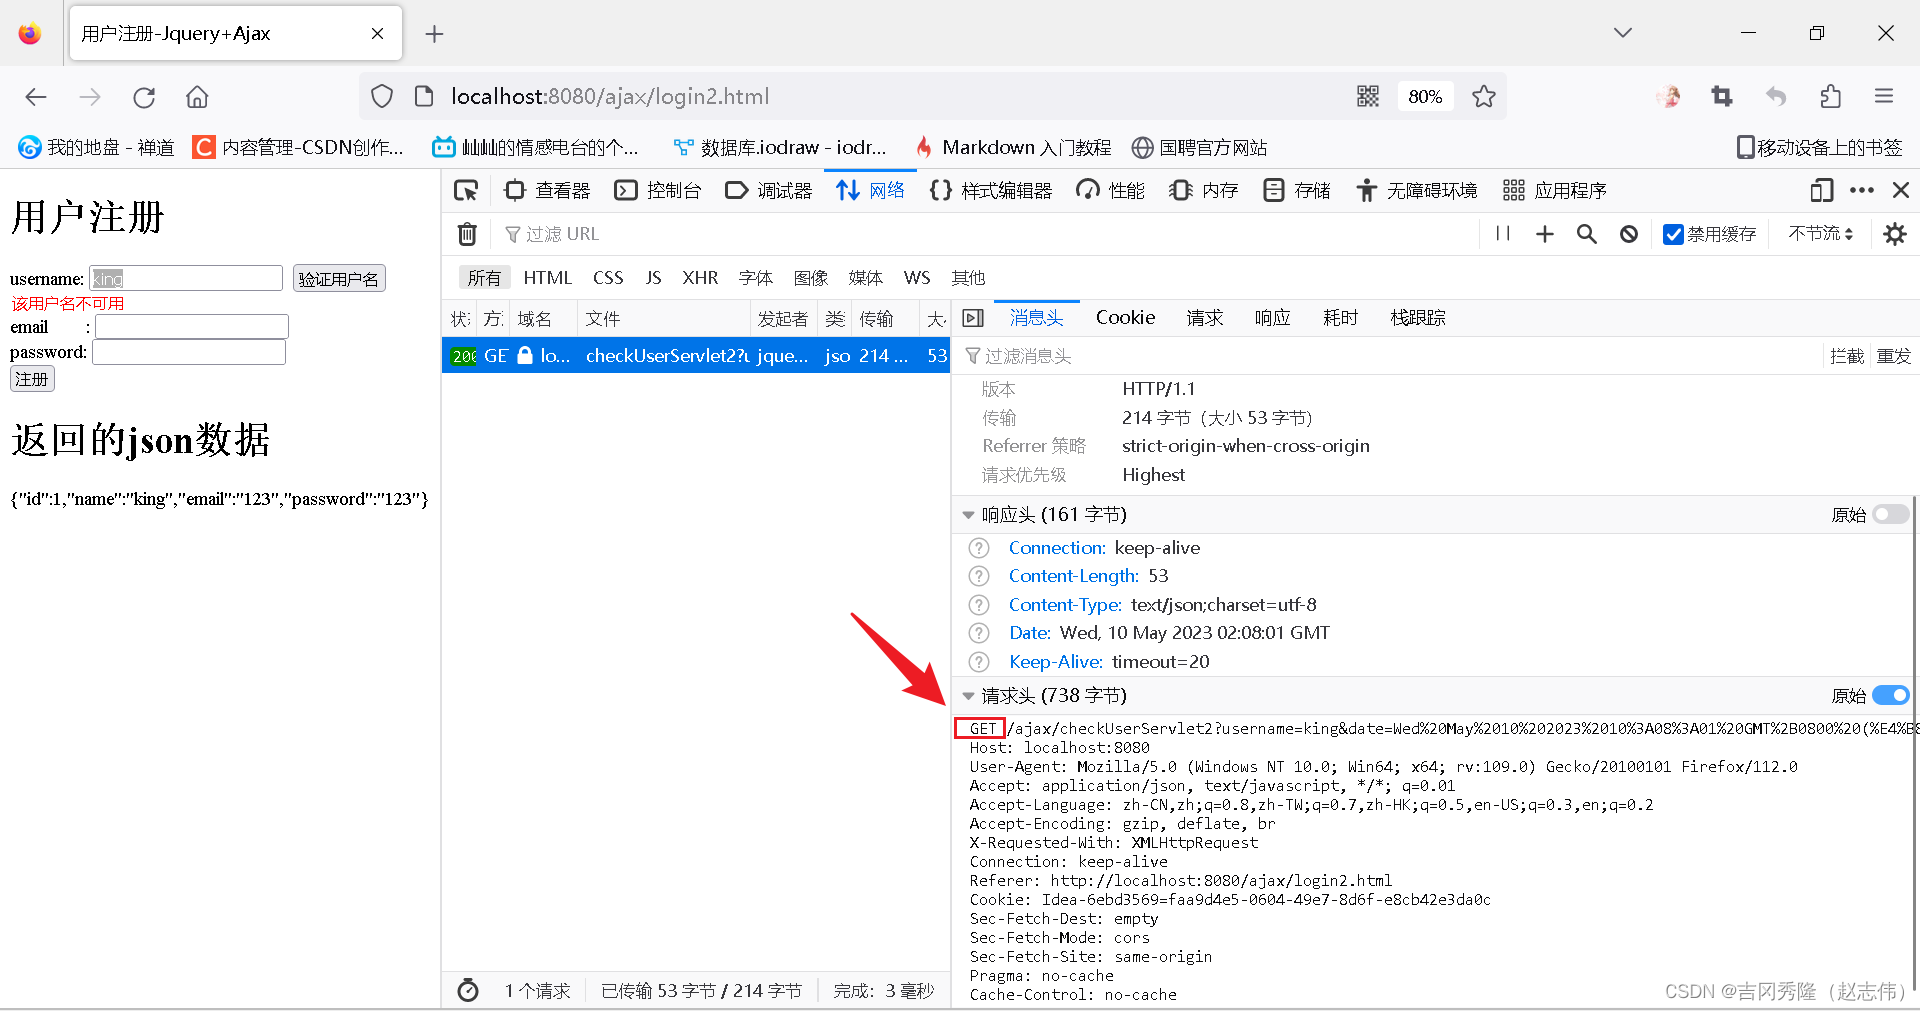
Task: Open network settings gear icon
Action: click(x=1894, y=234)
